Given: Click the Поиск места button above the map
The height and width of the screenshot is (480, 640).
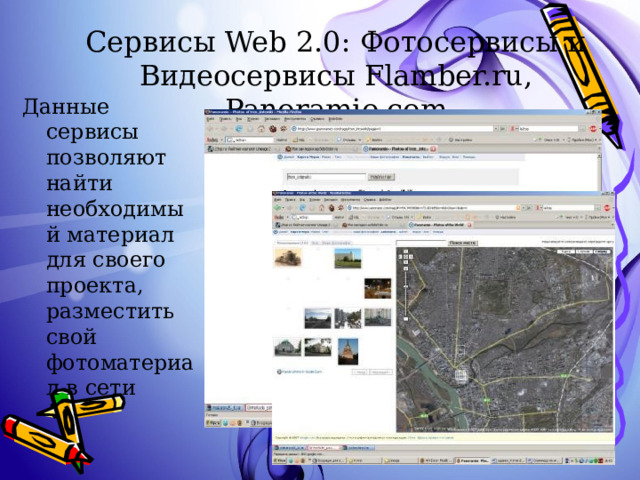Looking at the screenshot, I should (x=462, y=243).
